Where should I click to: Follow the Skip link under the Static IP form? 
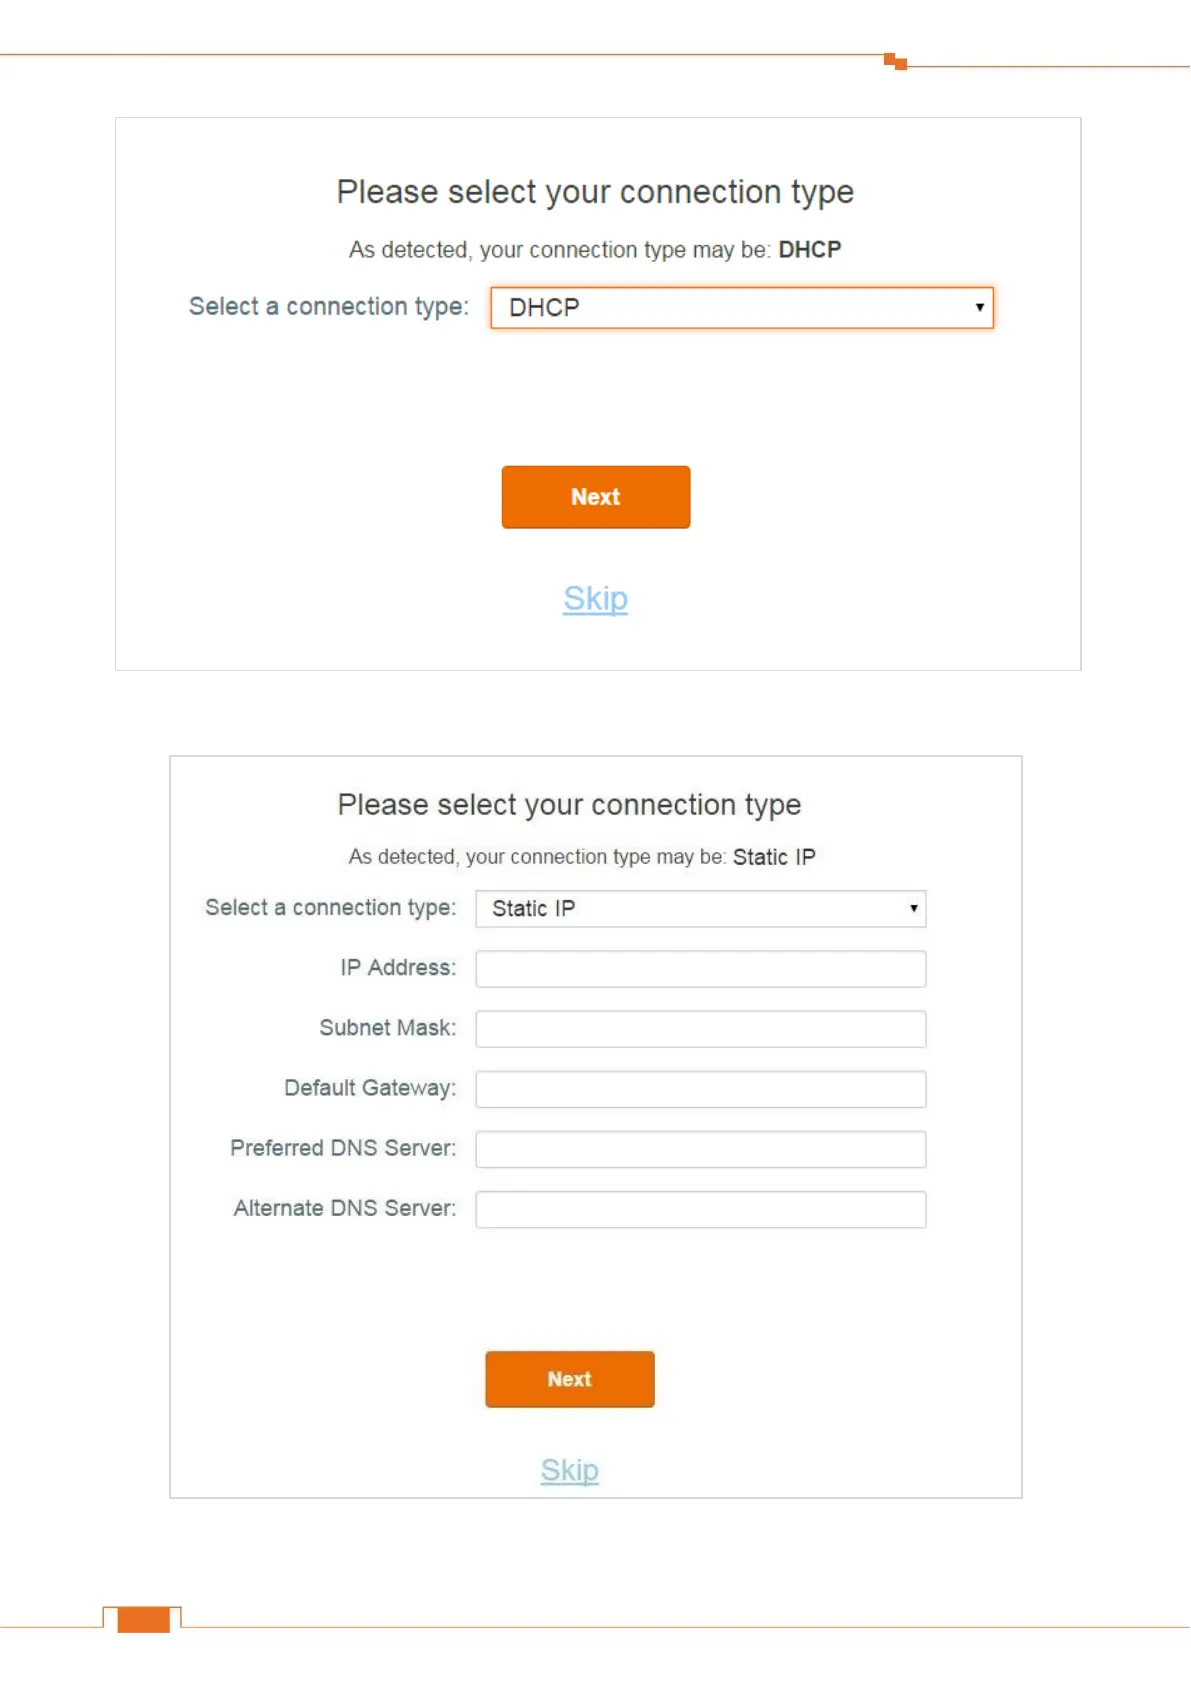pos(569,1470)
